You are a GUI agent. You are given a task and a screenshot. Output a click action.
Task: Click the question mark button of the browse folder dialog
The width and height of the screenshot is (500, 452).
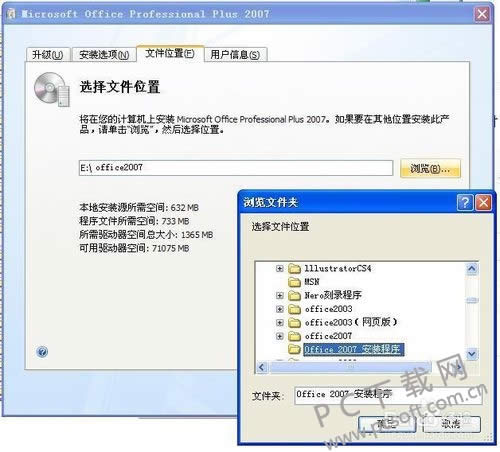click(x=465, y=202)
